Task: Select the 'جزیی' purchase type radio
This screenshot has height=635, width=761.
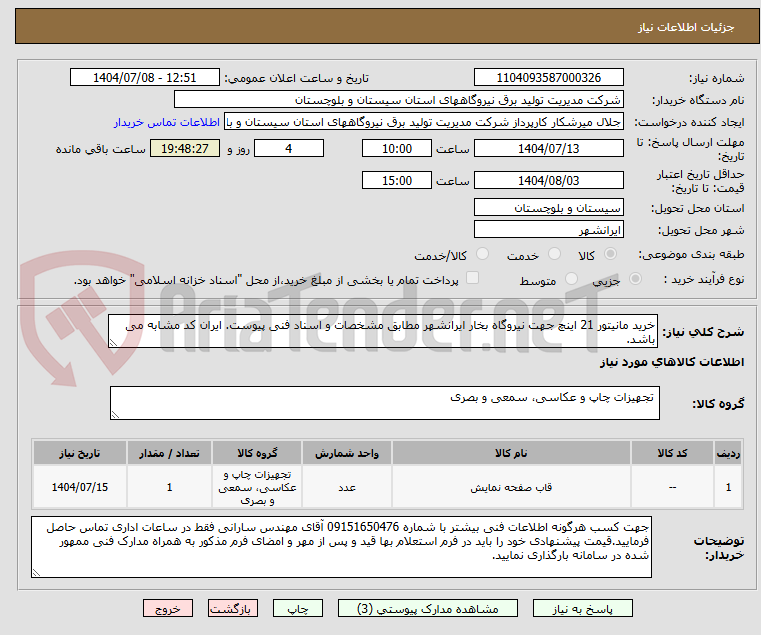Action: [635, 279]
